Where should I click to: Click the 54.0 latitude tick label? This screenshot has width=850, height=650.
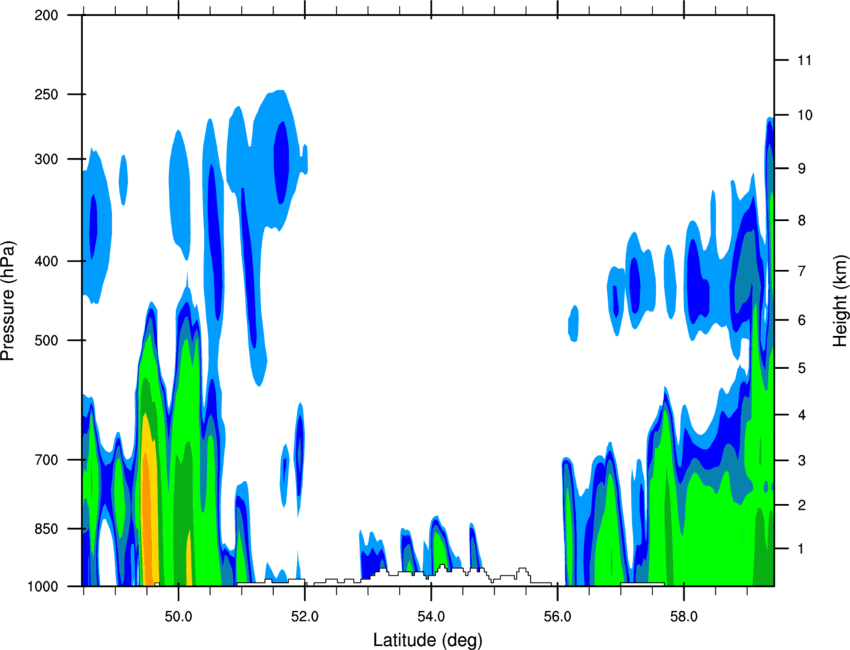(431, 617)
